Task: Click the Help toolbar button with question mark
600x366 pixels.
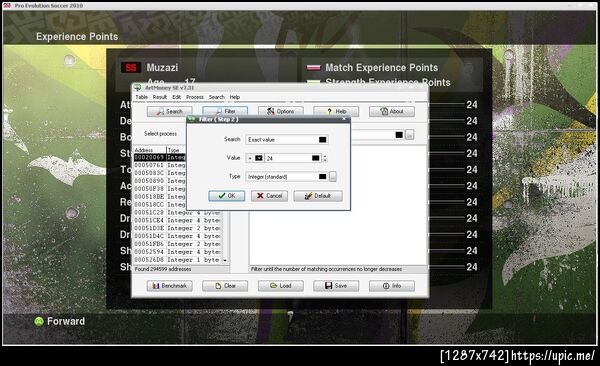Action: coord(336,111)
